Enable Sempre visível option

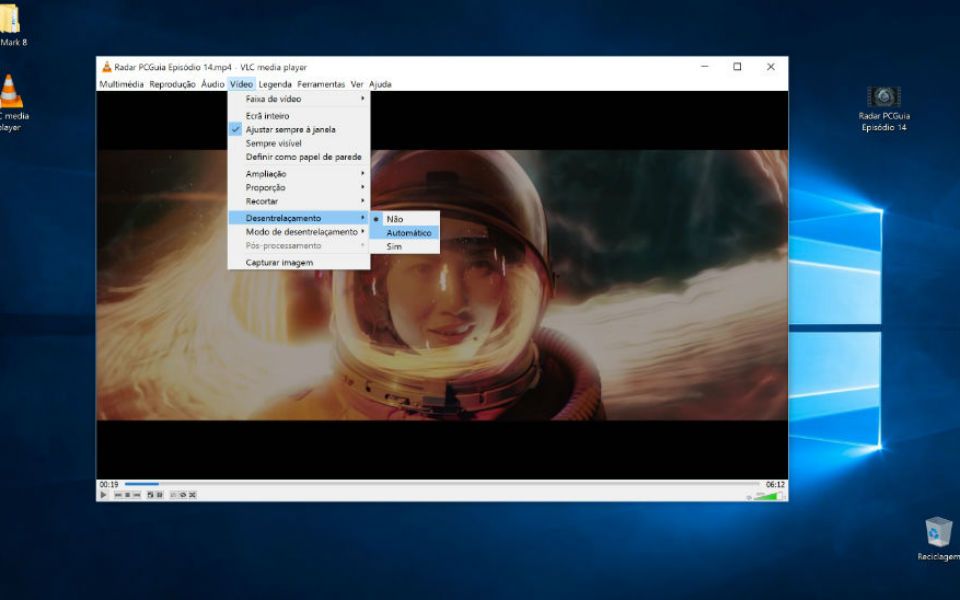pyautogui.click(x=299, y=143)
